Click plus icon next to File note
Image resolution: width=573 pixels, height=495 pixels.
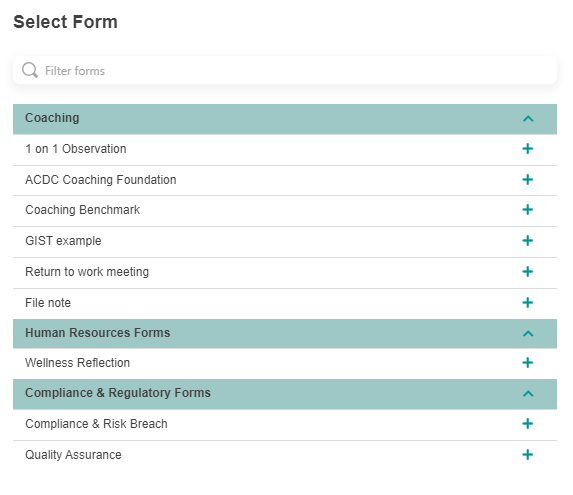pyautogui.click(x=527, y=302)
